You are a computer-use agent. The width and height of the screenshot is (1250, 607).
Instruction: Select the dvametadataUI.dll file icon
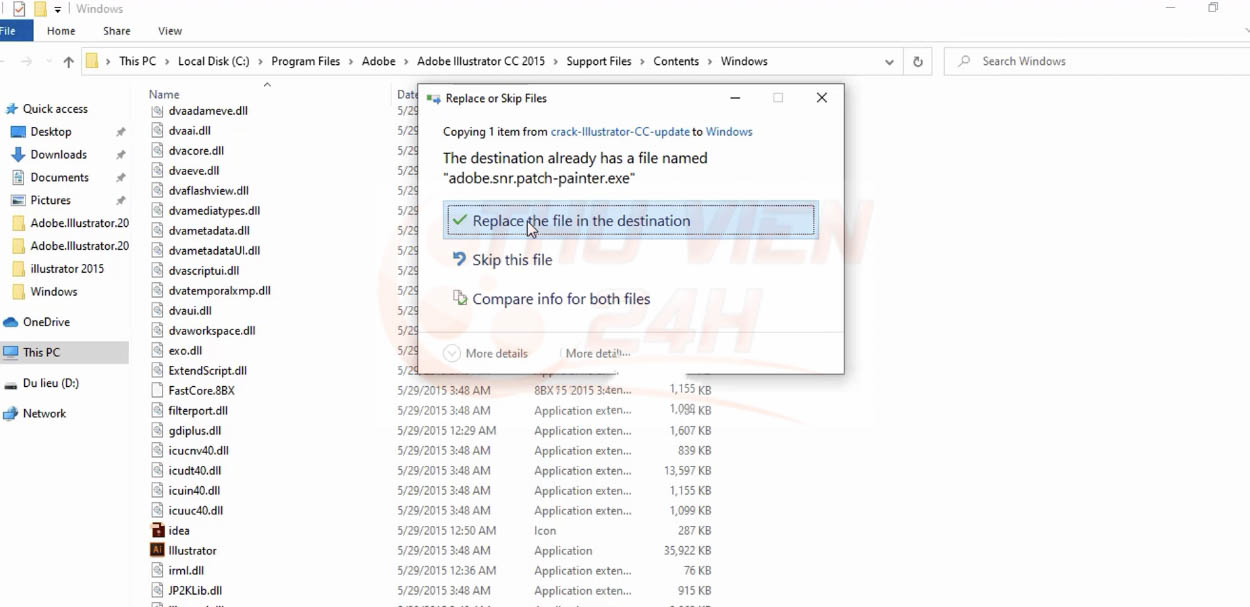157,251
